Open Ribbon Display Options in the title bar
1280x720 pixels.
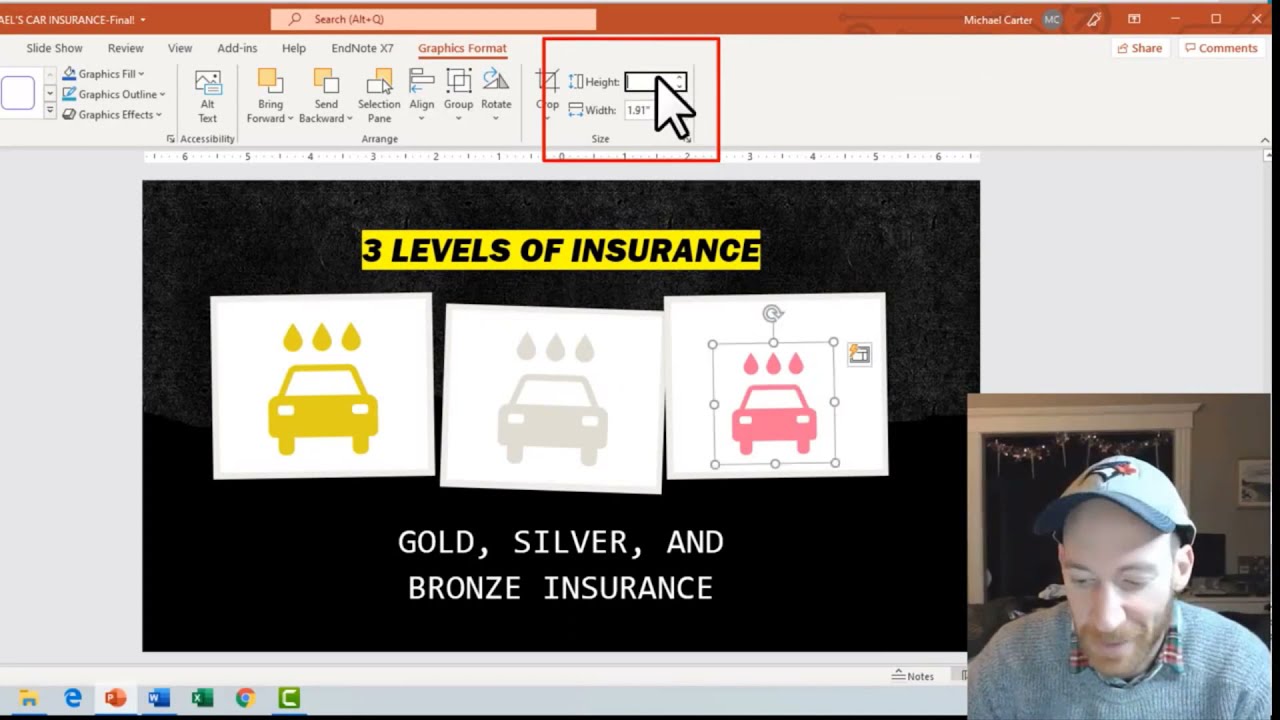click(x=1134, y=19)
